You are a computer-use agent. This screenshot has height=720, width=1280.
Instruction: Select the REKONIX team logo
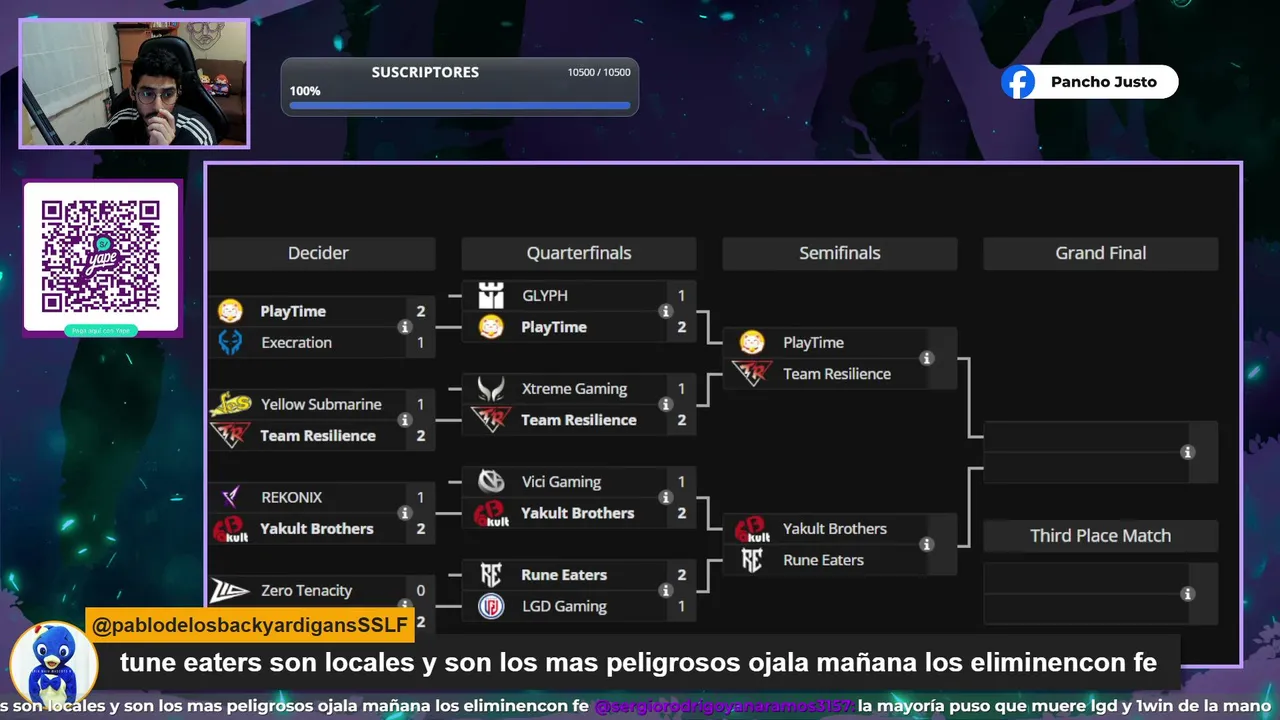tap(230, 497)
